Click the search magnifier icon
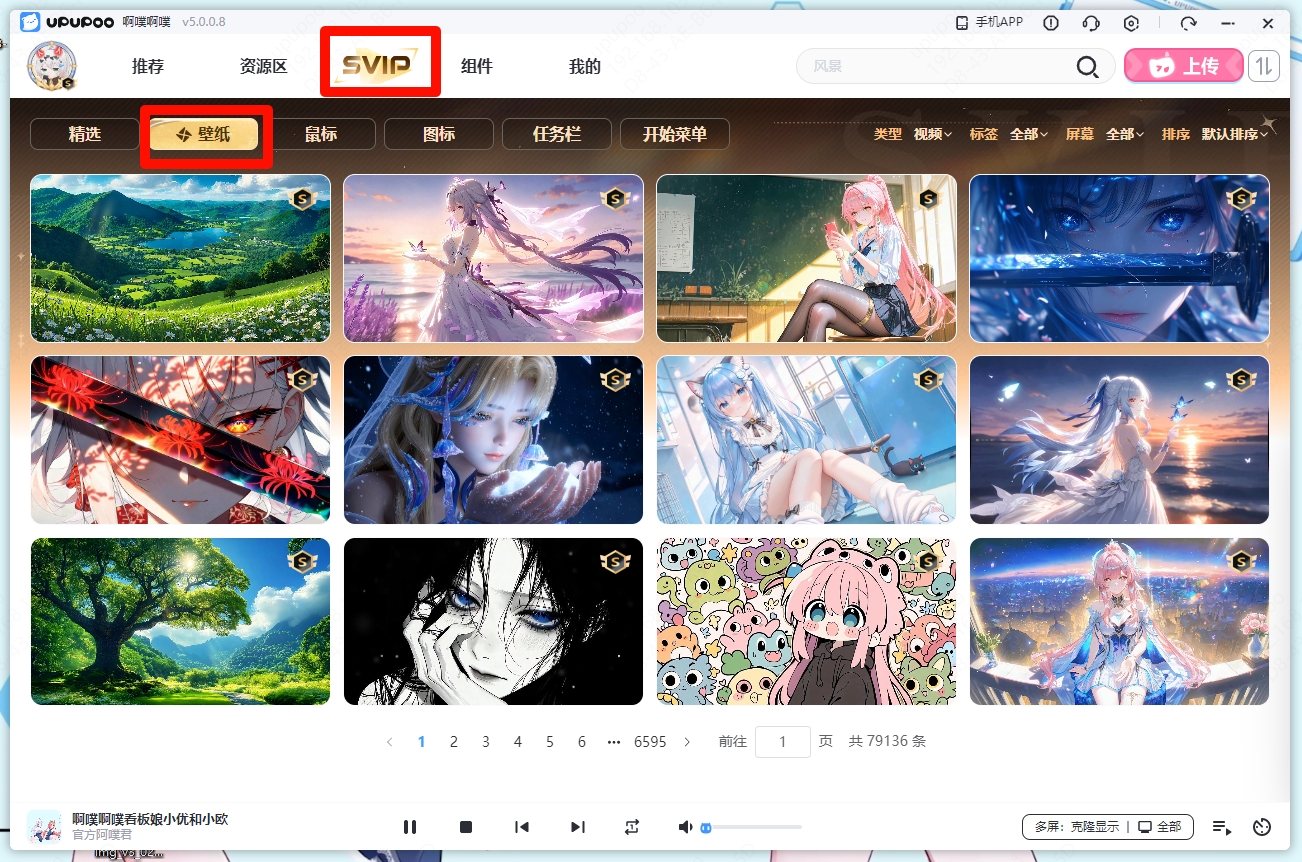The height and width of the screenshot is (862, 1302). pos(1087,67)
